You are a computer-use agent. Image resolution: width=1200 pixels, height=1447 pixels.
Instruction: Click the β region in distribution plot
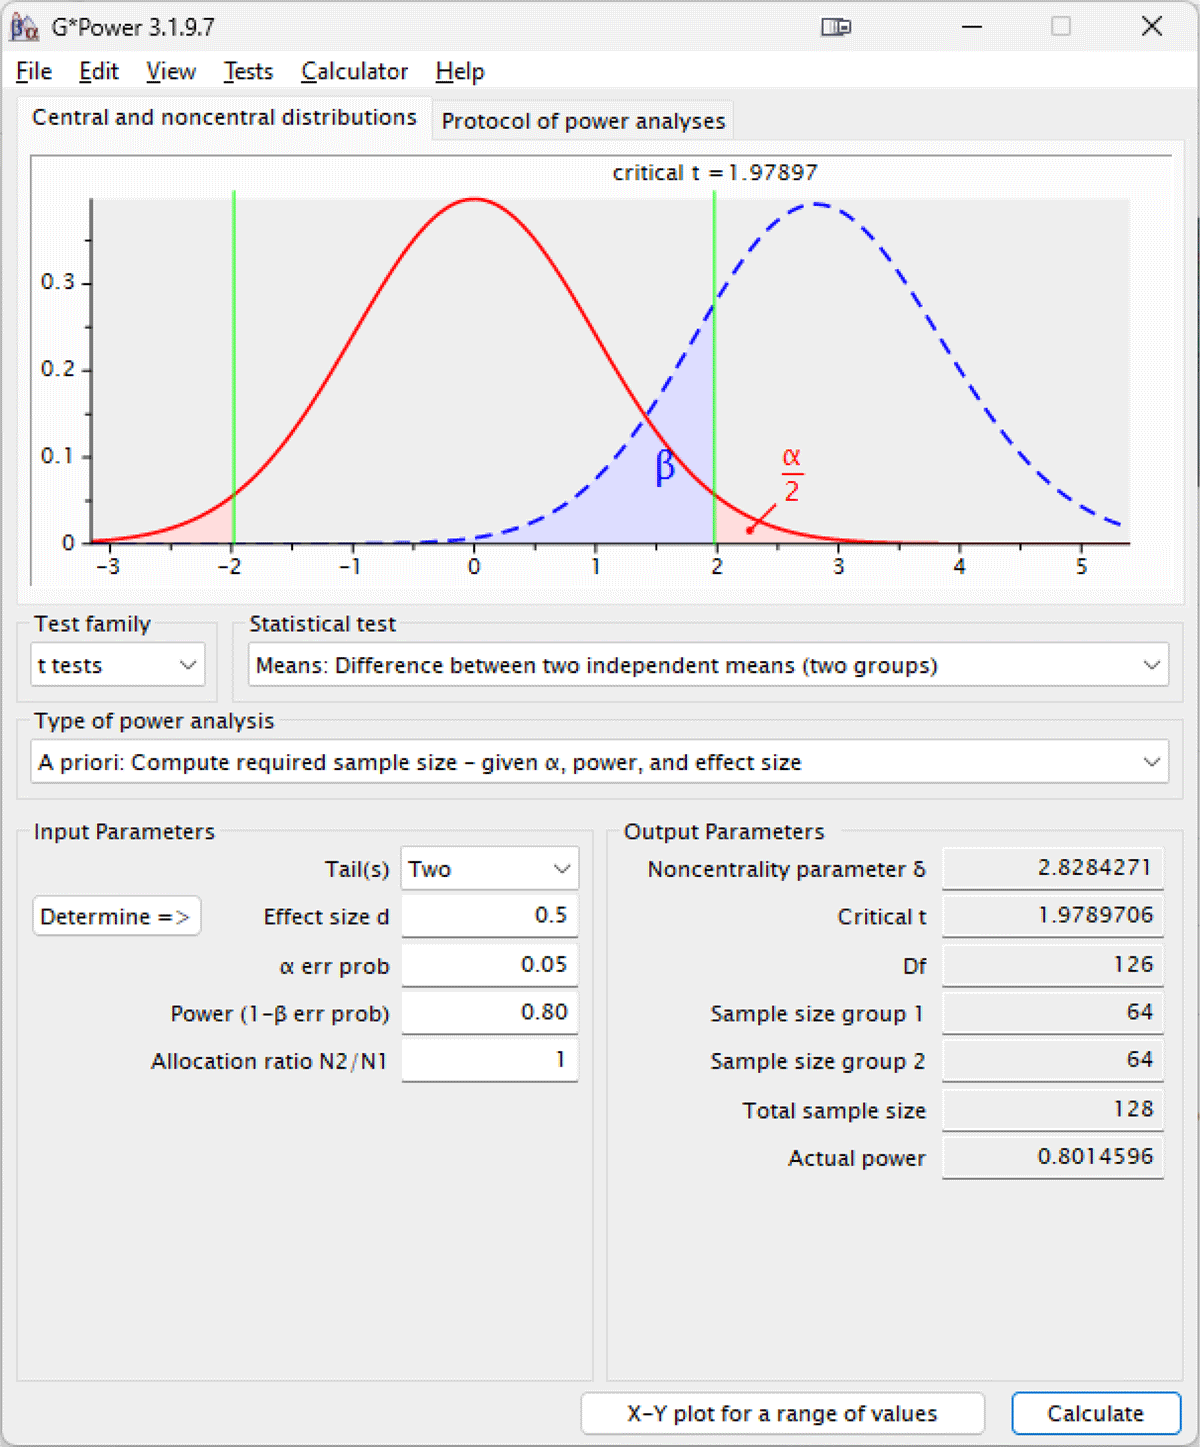pos(665,467)
